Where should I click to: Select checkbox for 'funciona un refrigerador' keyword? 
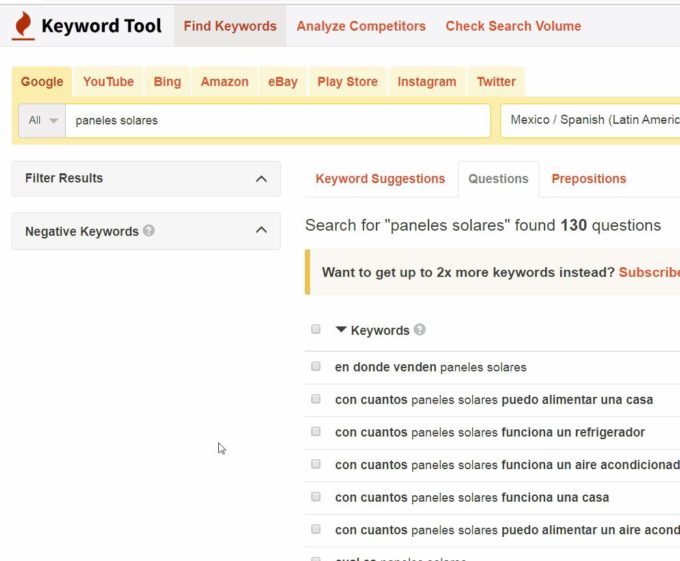pyautogui.click(x=316, y=431)
